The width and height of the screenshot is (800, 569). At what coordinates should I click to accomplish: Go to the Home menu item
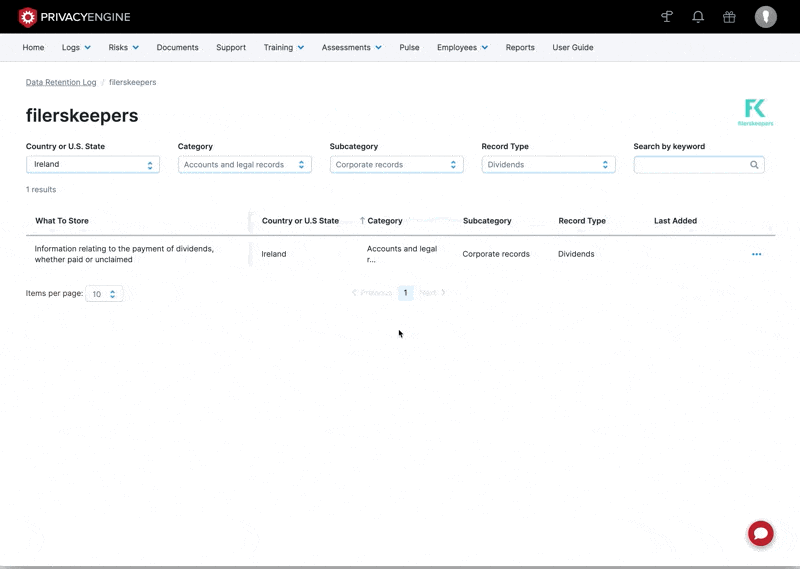tap(33, 47)
